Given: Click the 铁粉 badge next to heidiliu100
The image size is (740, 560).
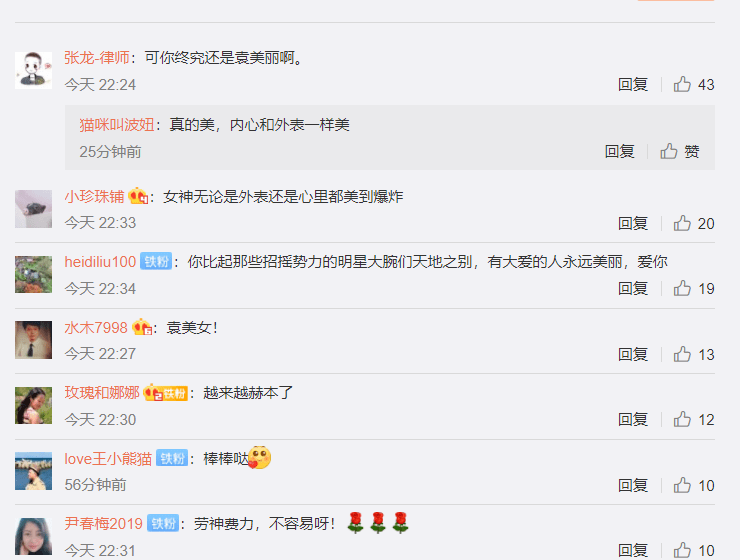Looking at the screenshot, I should coord(156,262).
